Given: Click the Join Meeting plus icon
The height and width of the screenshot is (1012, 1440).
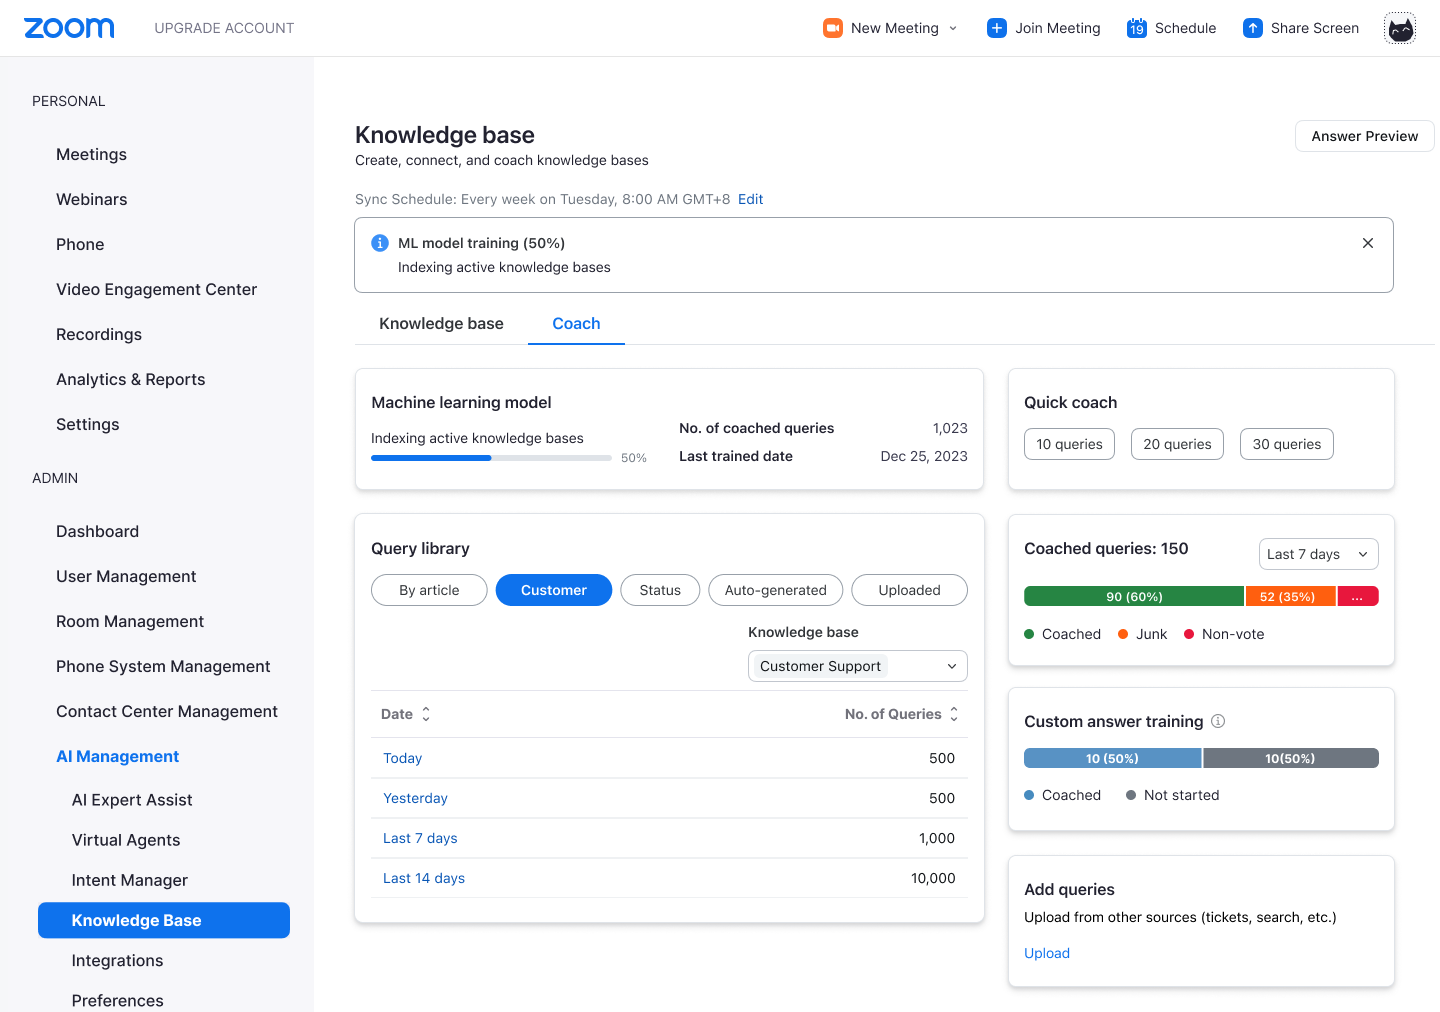Looking at the screenshot, I should [x=997, y=28].
